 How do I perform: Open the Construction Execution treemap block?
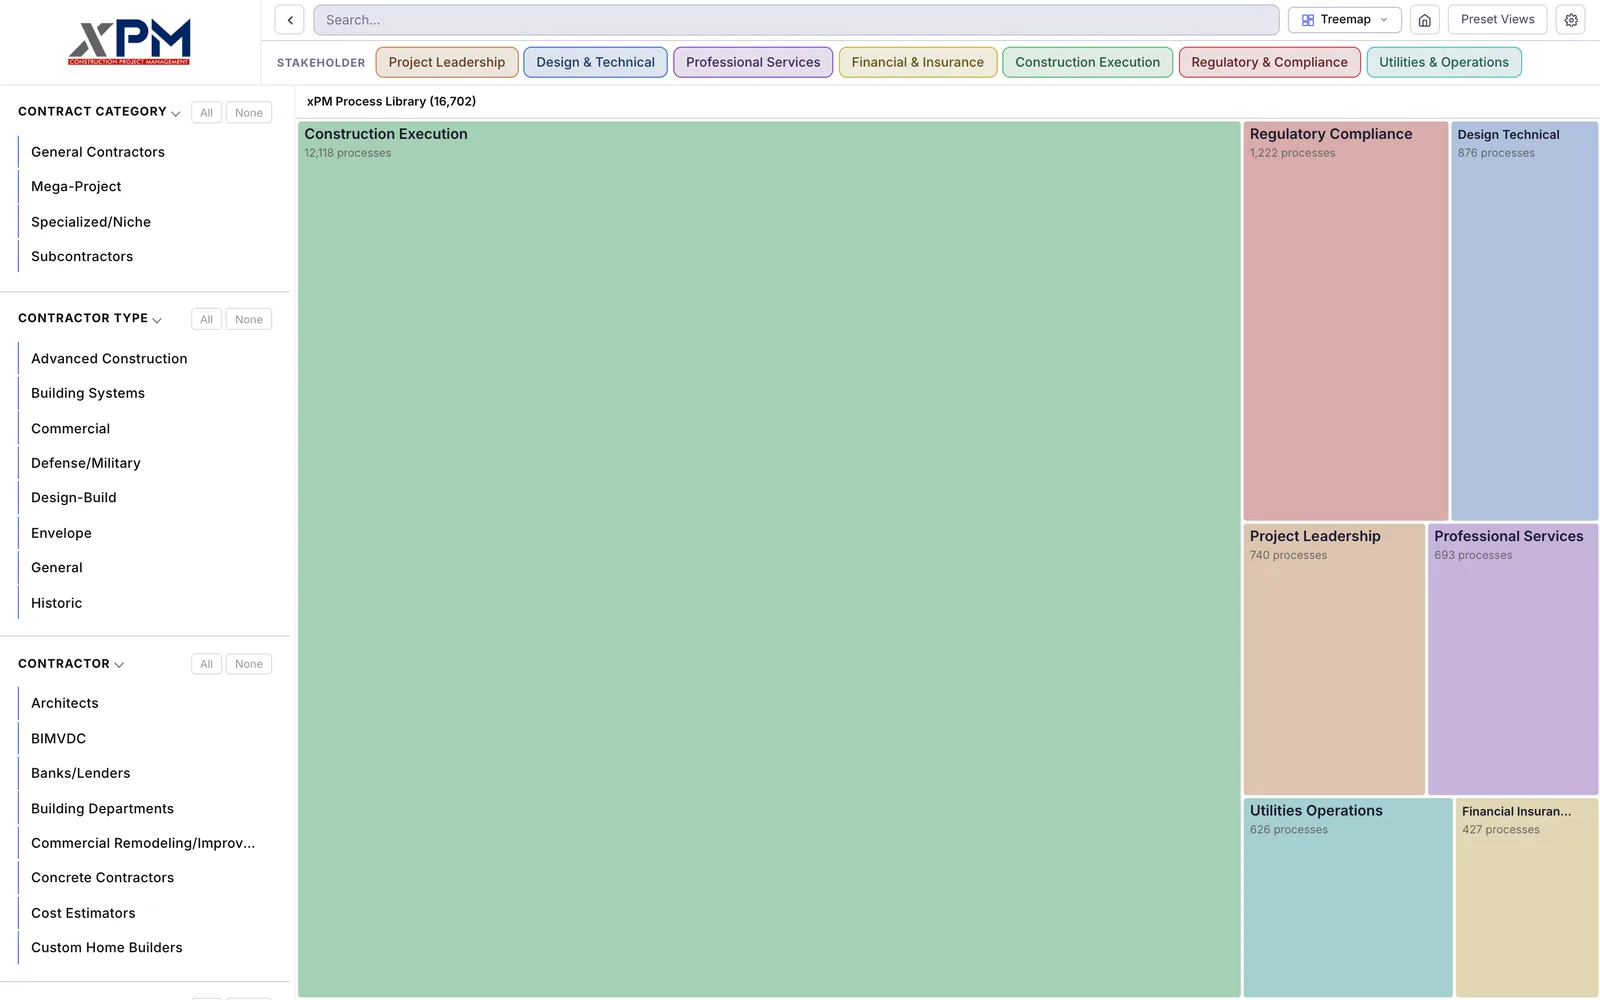click(769, 559)
